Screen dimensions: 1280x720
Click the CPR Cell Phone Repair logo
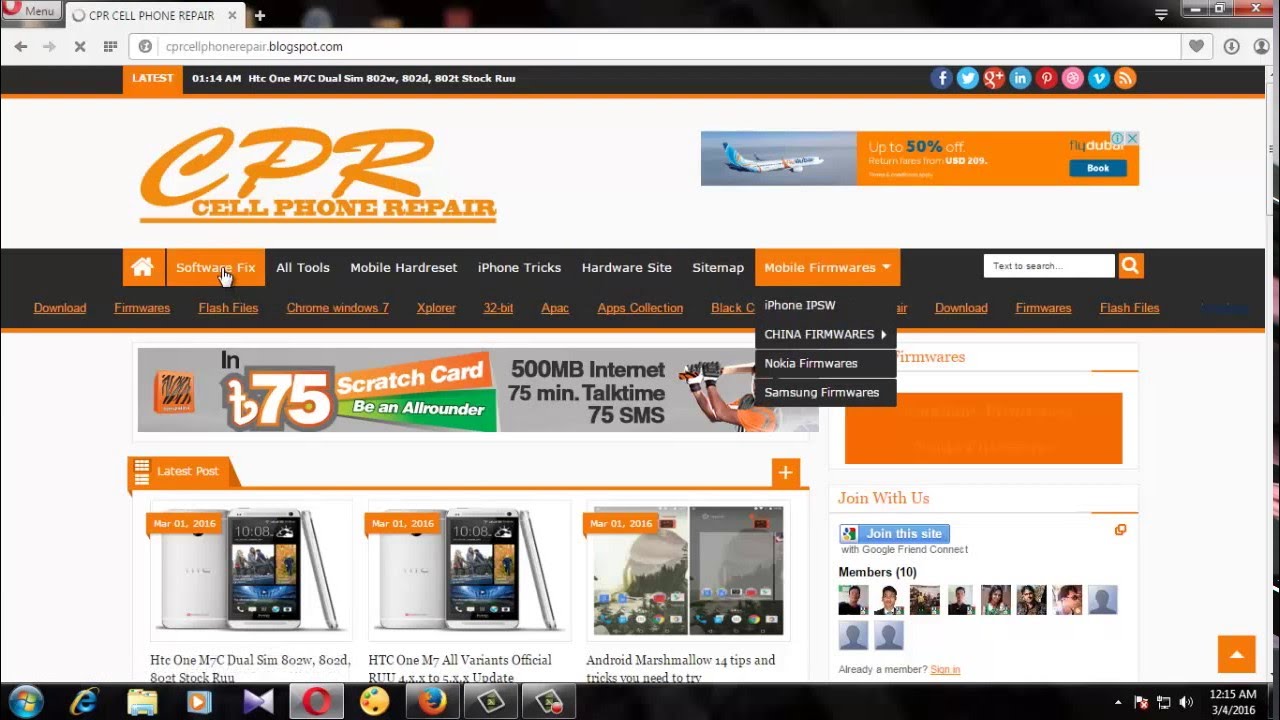(318, 175)
